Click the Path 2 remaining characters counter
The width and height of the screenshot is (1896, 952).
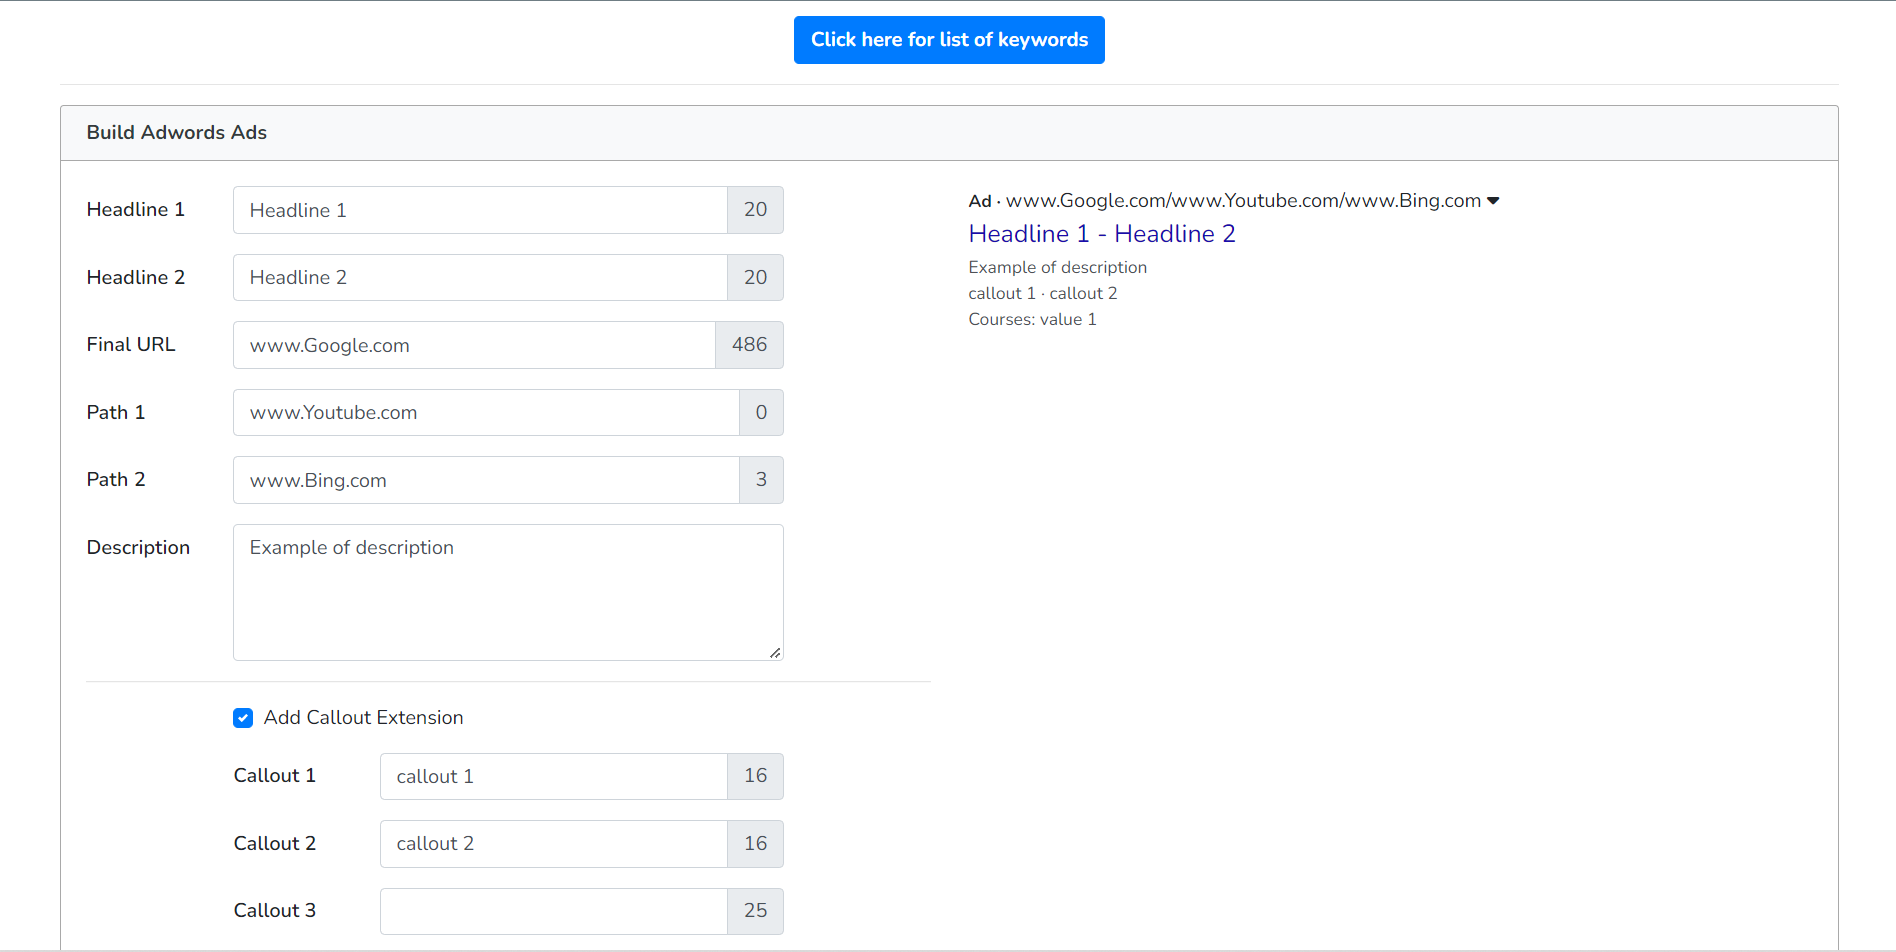point(761,480)
